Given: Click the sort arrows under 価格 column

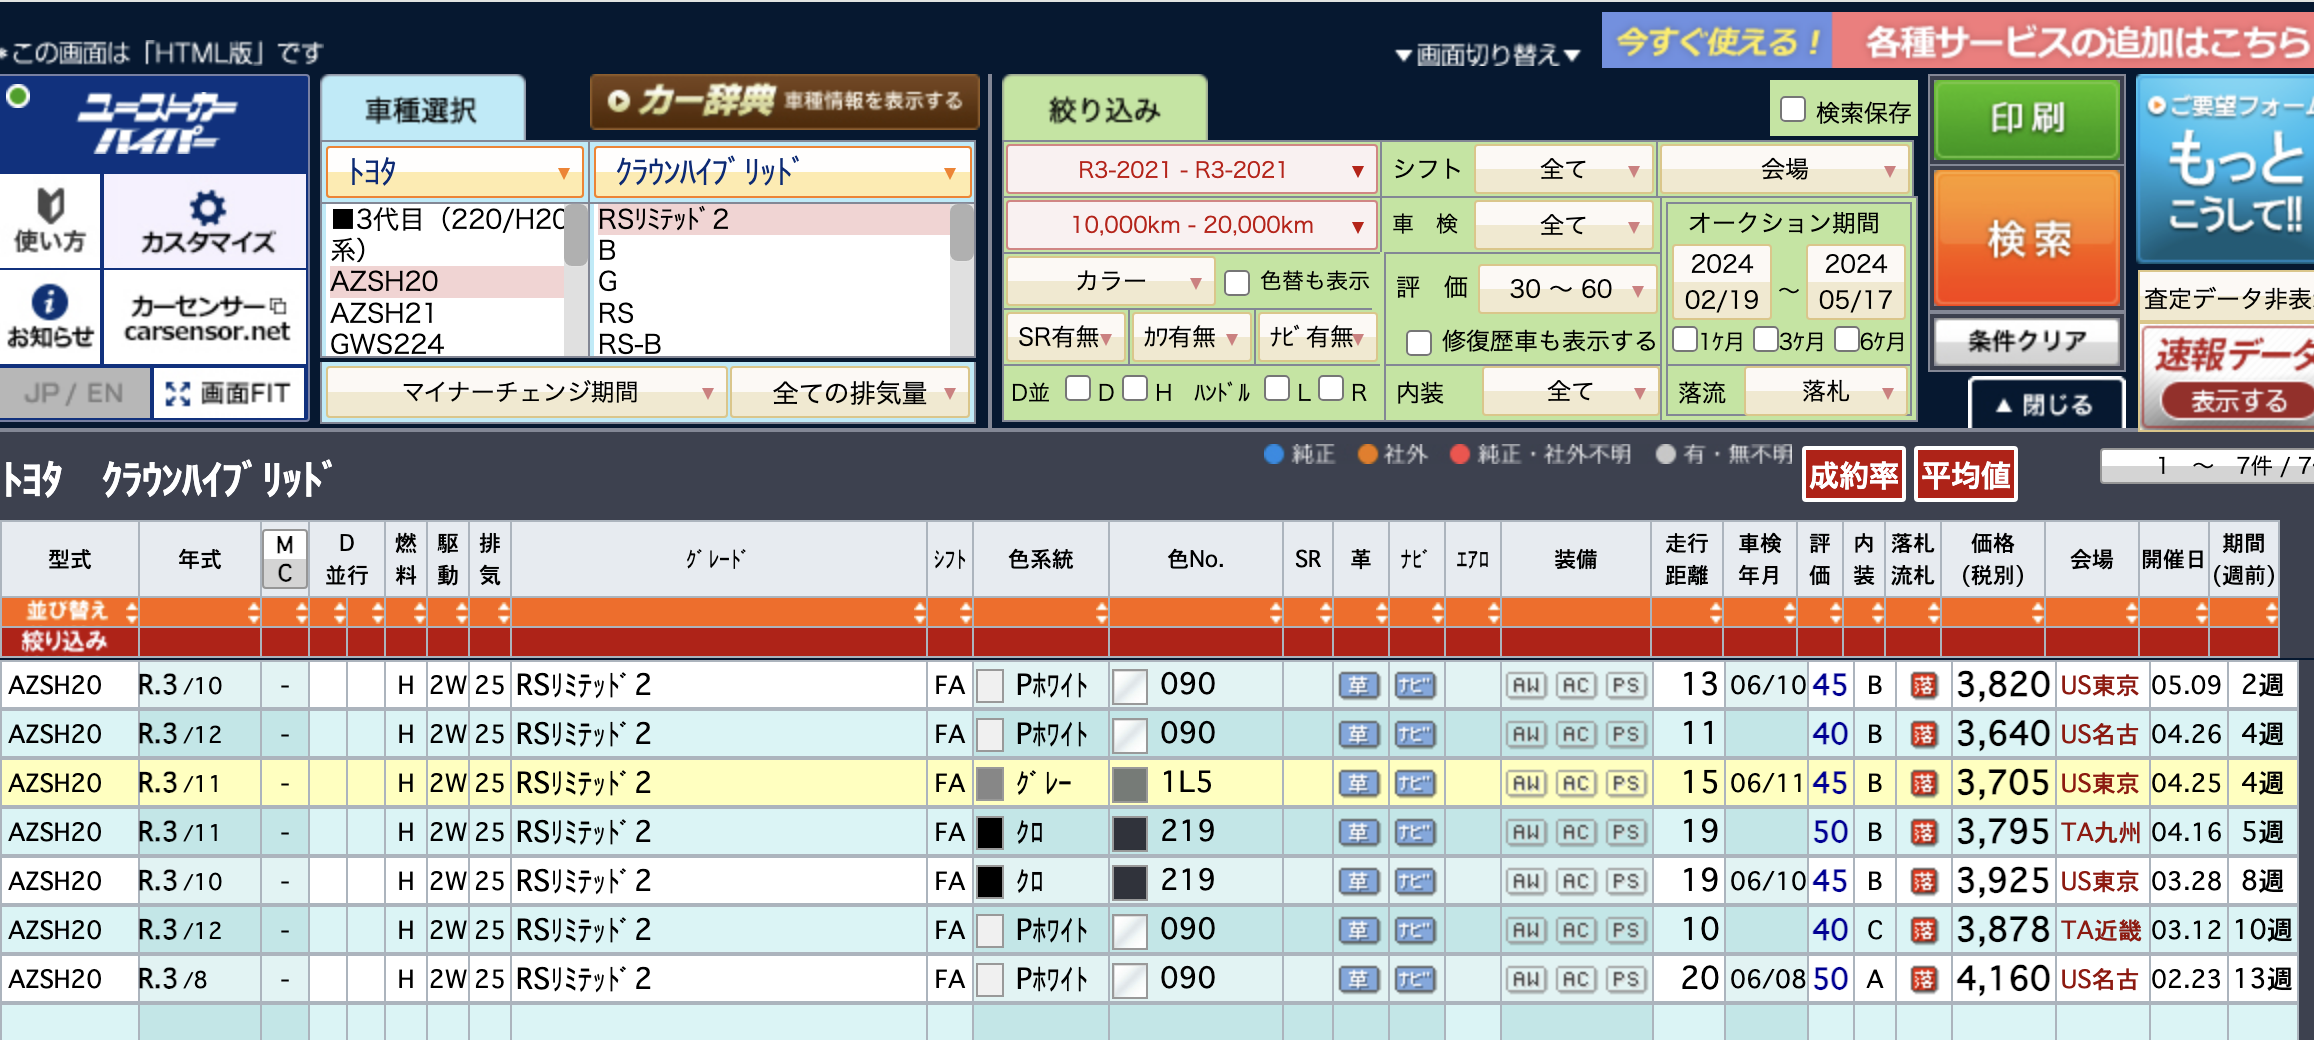Looking at the screenshot, I should pyautogui.click(x=2037, y=612).
